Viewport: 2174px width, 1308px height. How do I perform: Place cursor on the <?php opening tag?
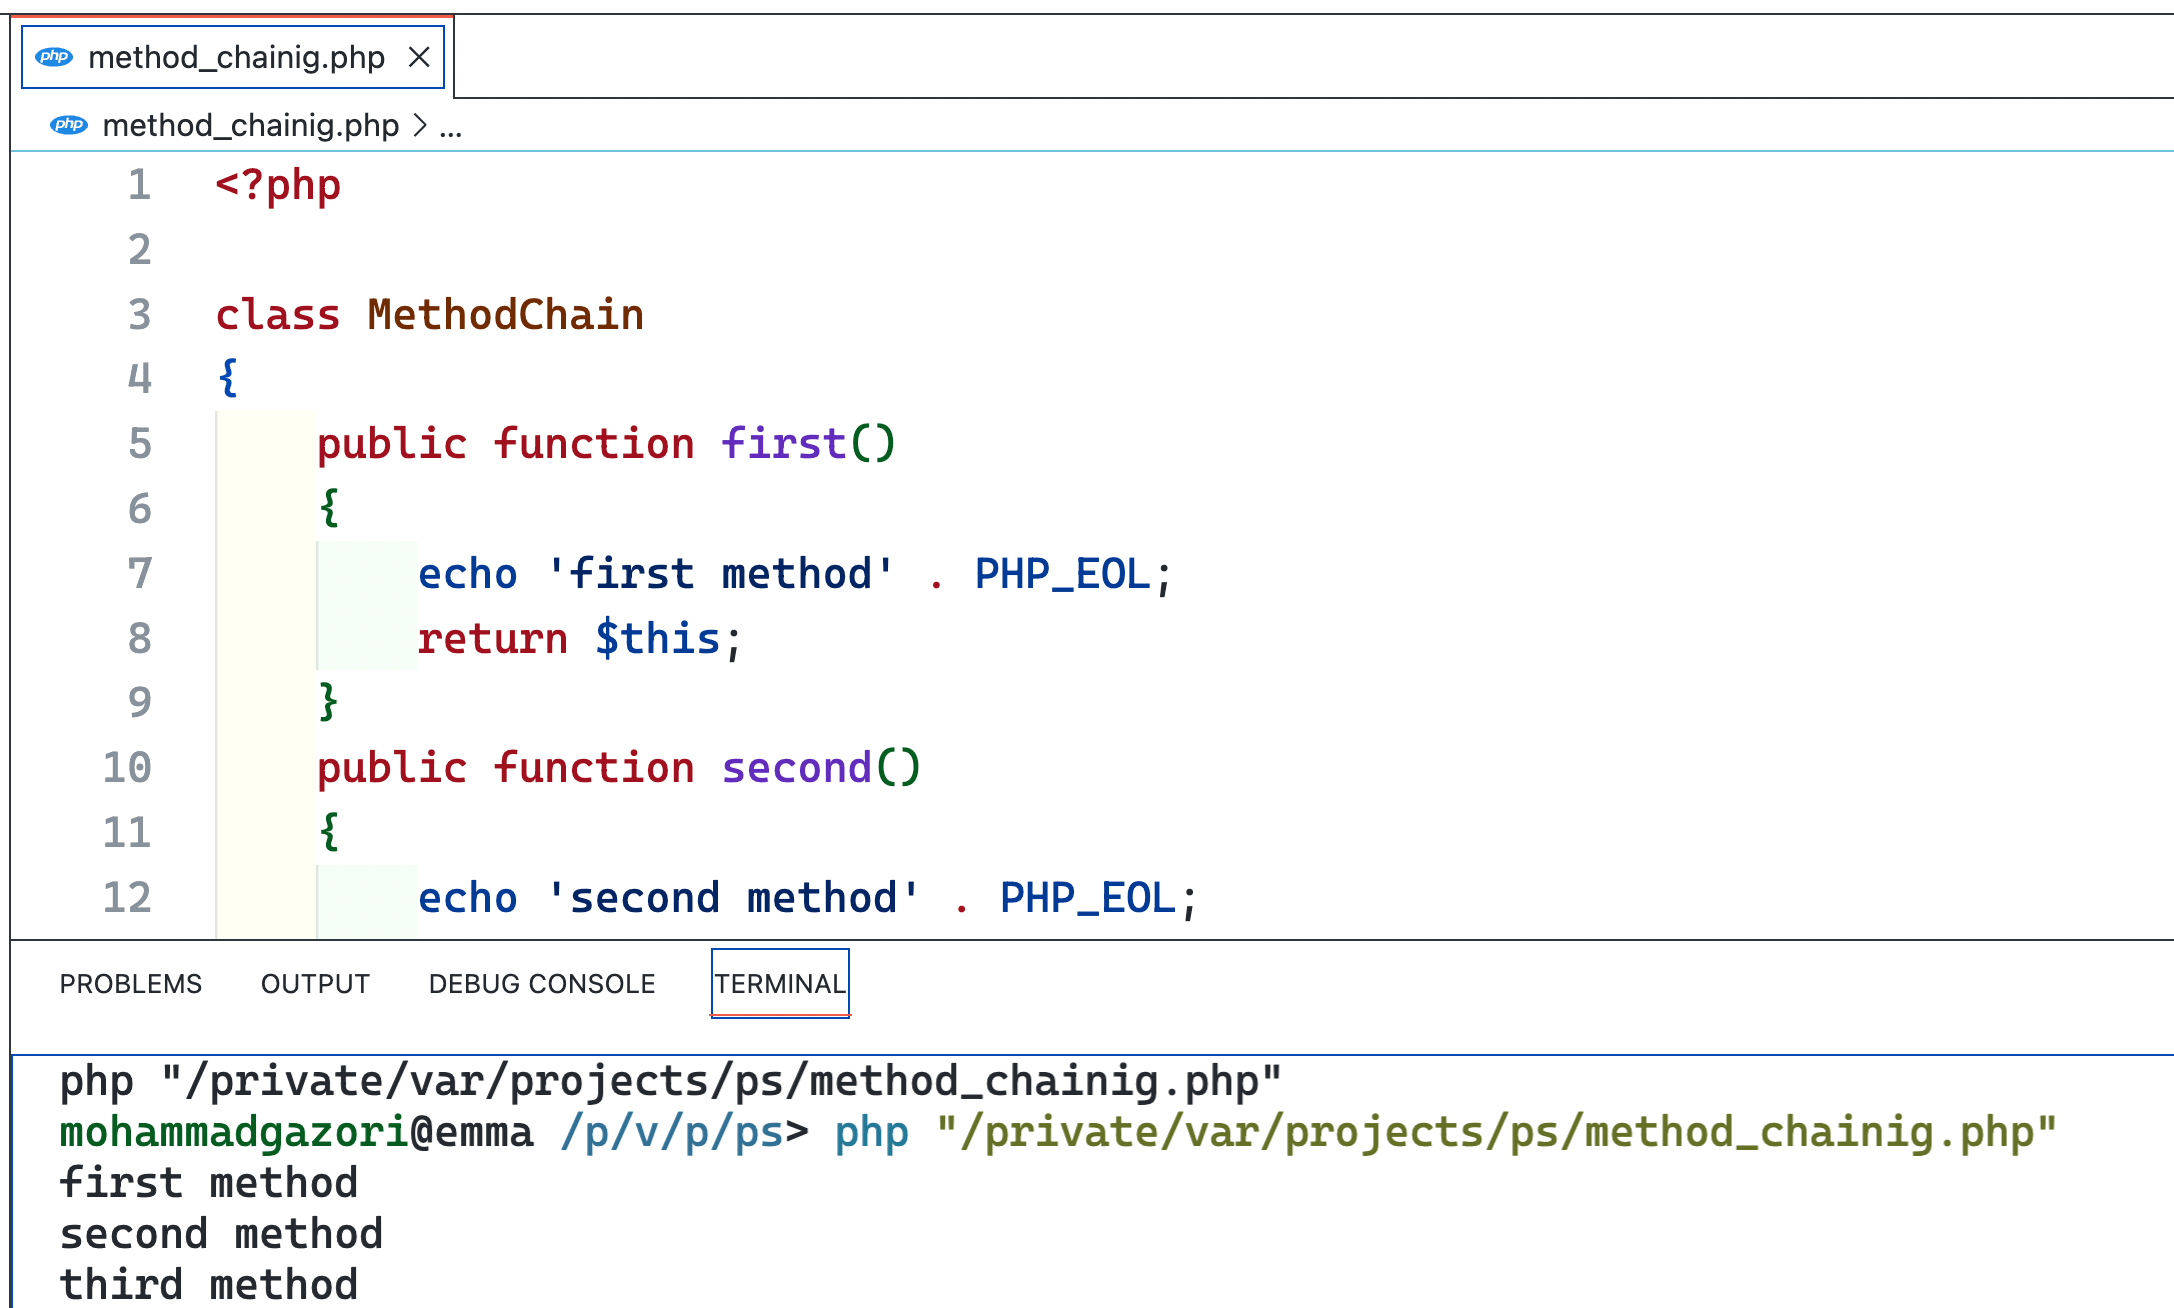point(278,186)
